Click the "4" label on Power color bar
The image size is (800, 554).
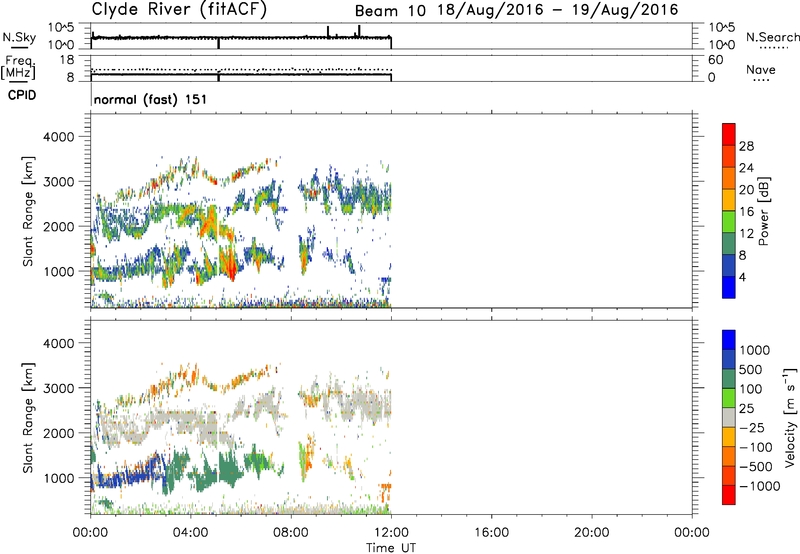coord(742,277)
